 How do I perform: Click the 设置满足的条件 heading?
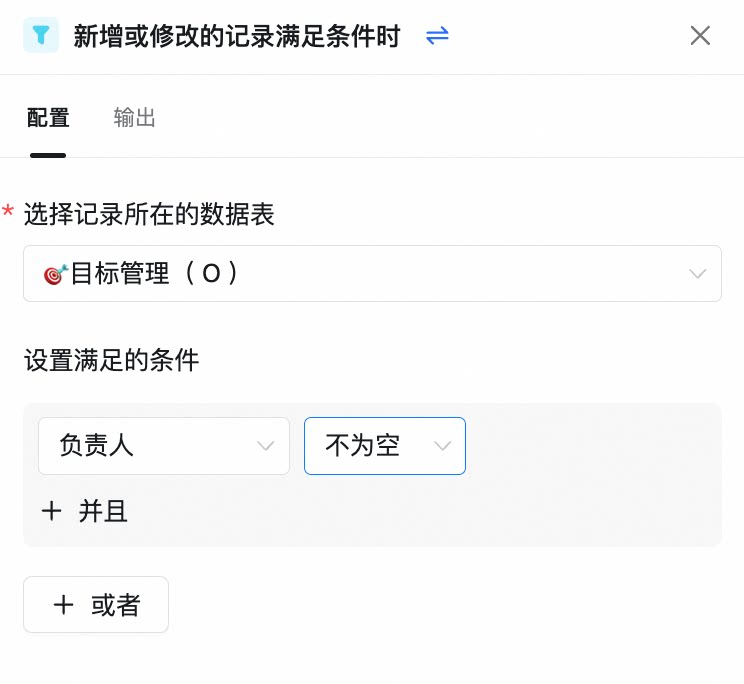click(112, 360)
